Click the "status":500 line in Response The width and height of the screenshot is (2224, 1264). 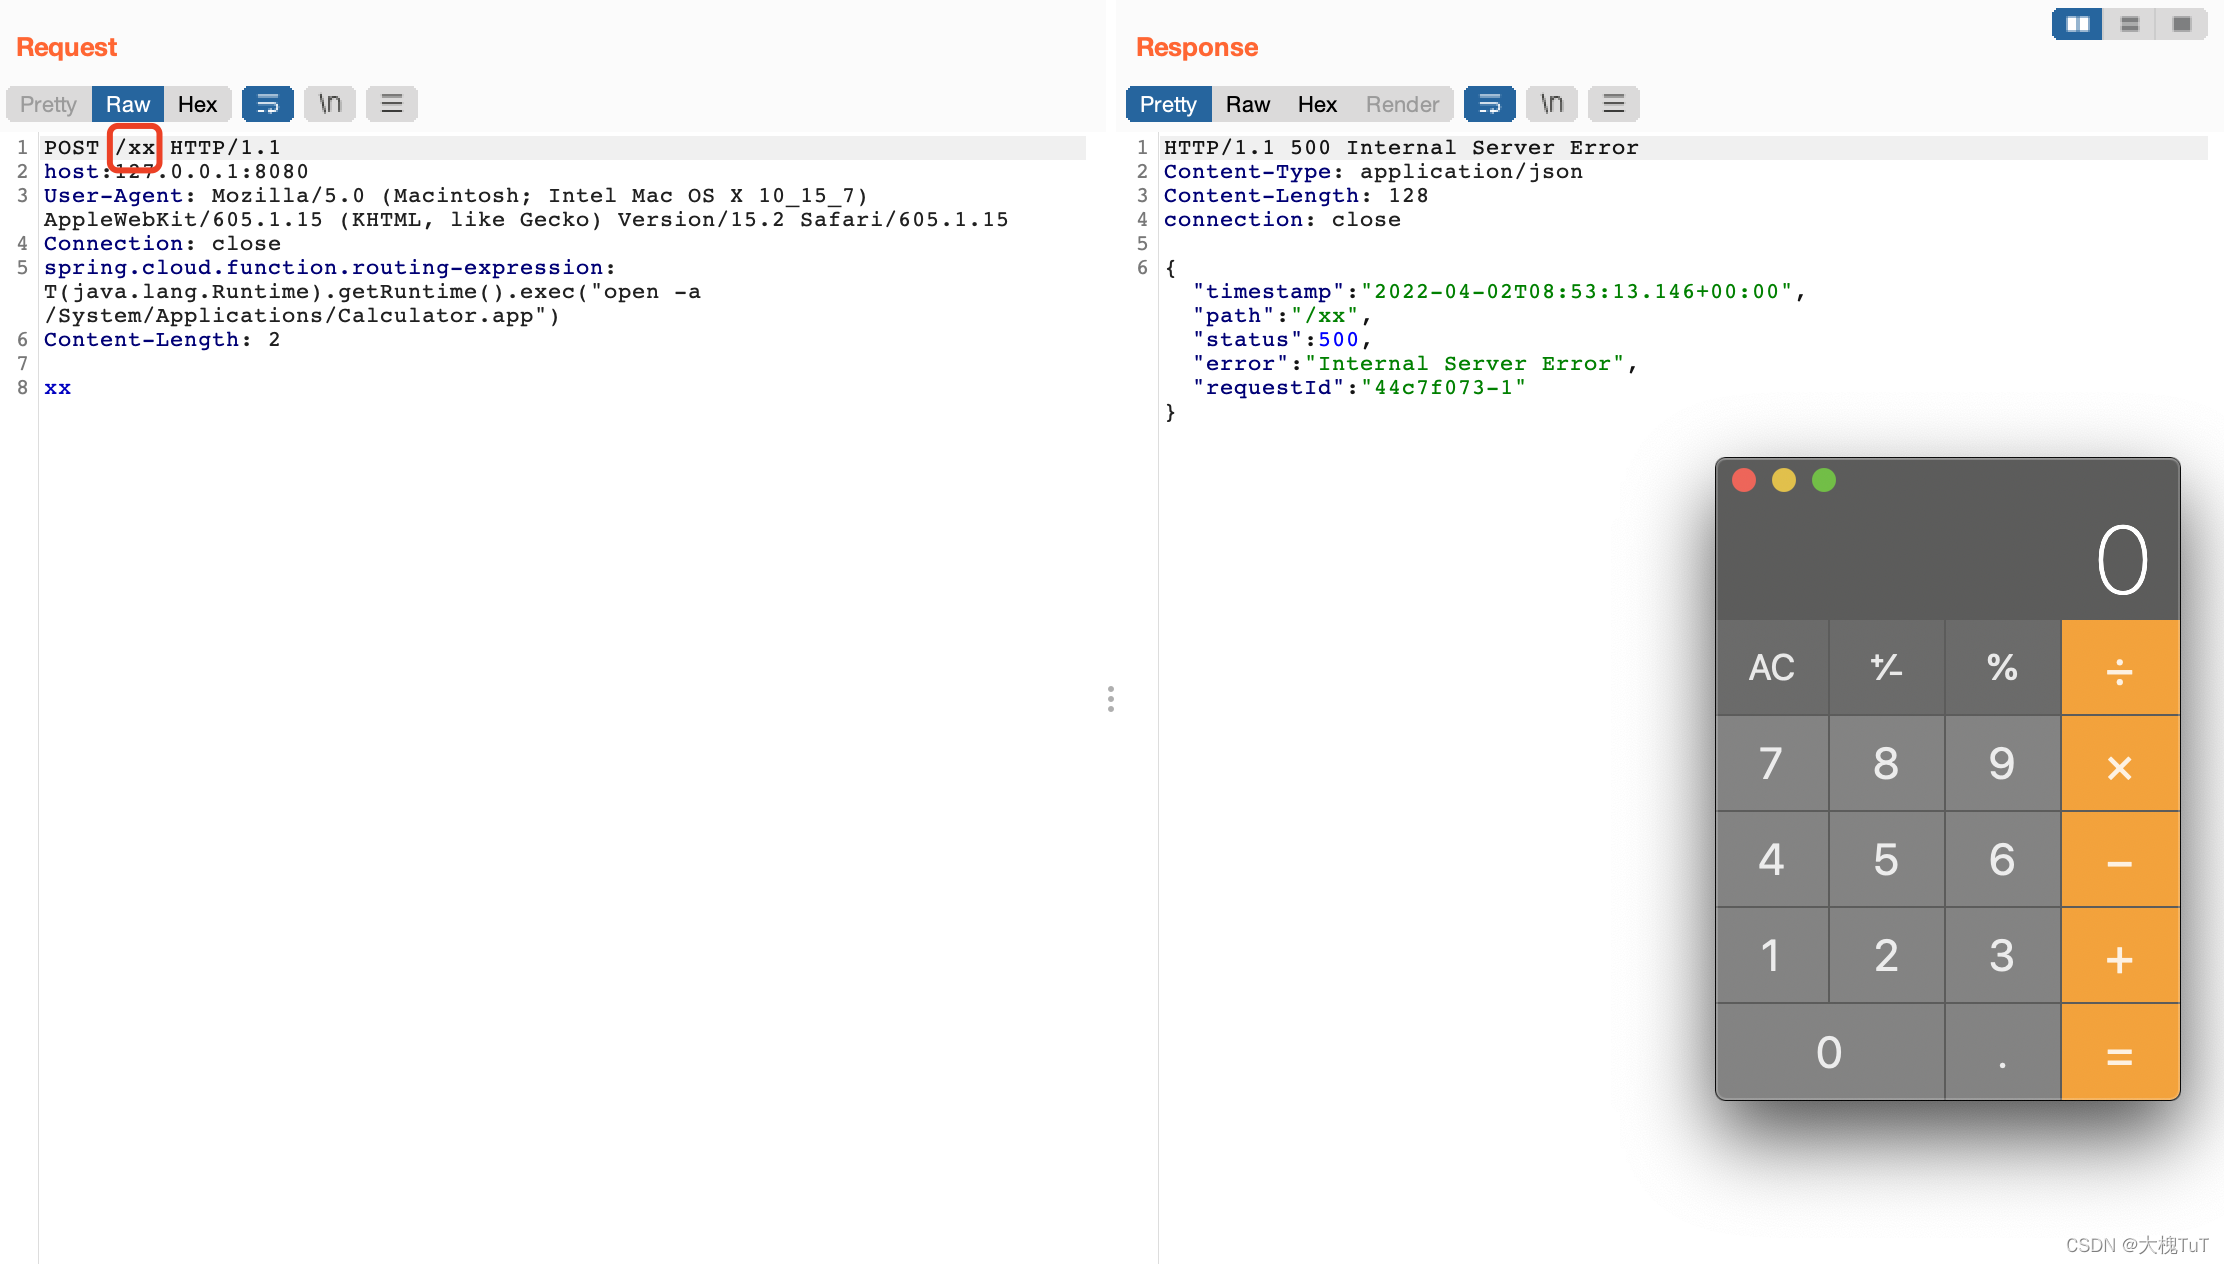tap(1282, 340)
